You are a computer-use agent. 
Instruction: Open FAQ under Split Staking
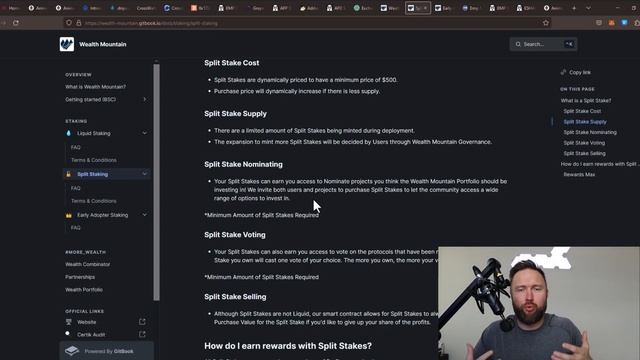pyautogui.click(x=76, y=188)
